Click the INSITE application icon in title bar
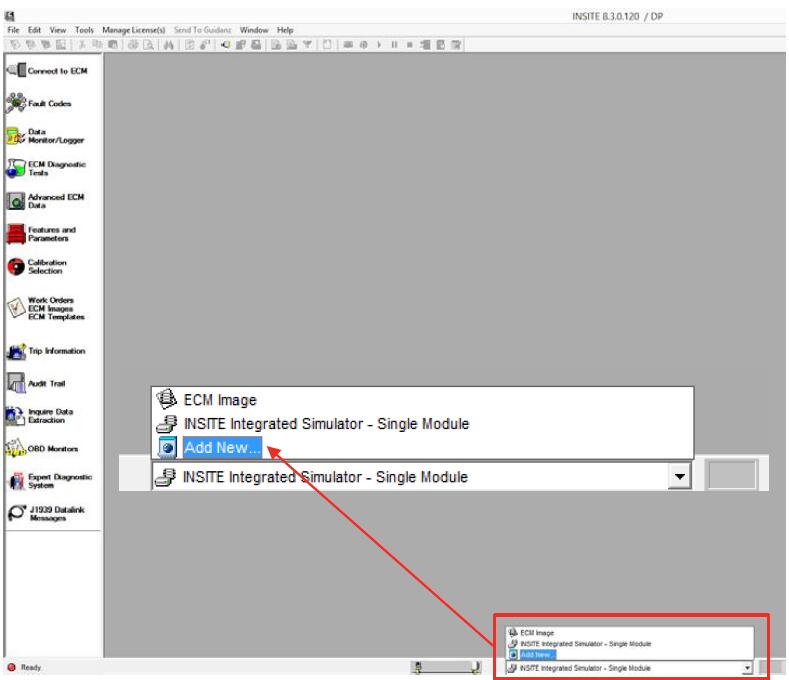The image size is (789, 680). coord(10,16)
